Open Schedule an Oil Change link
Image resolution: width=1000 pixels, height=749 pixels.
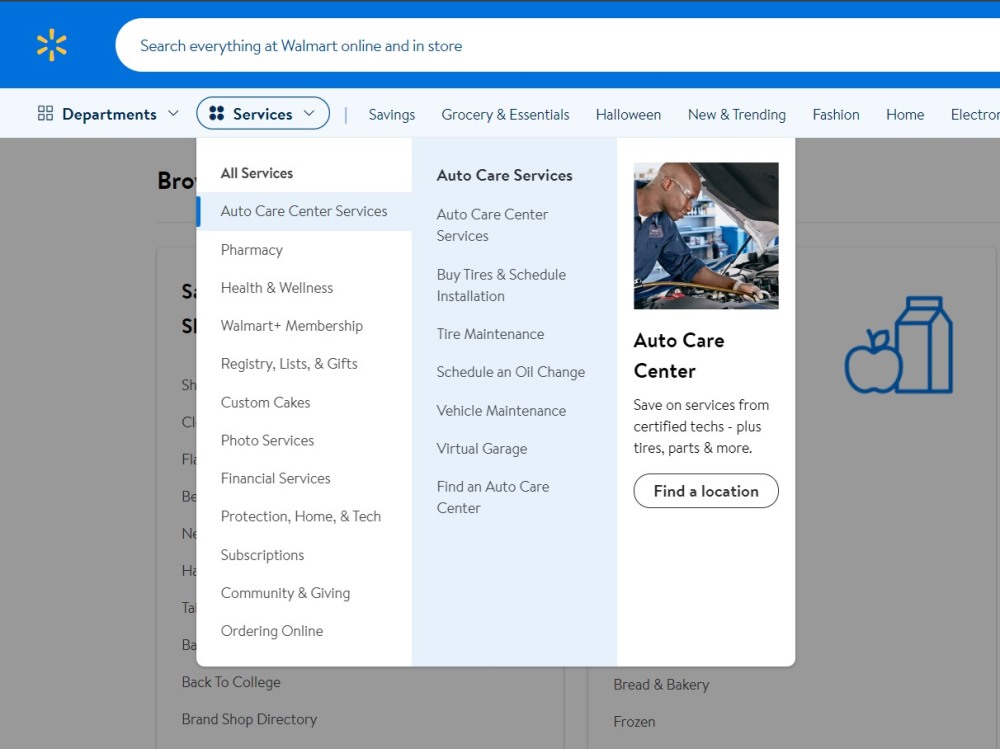point(510,372)
